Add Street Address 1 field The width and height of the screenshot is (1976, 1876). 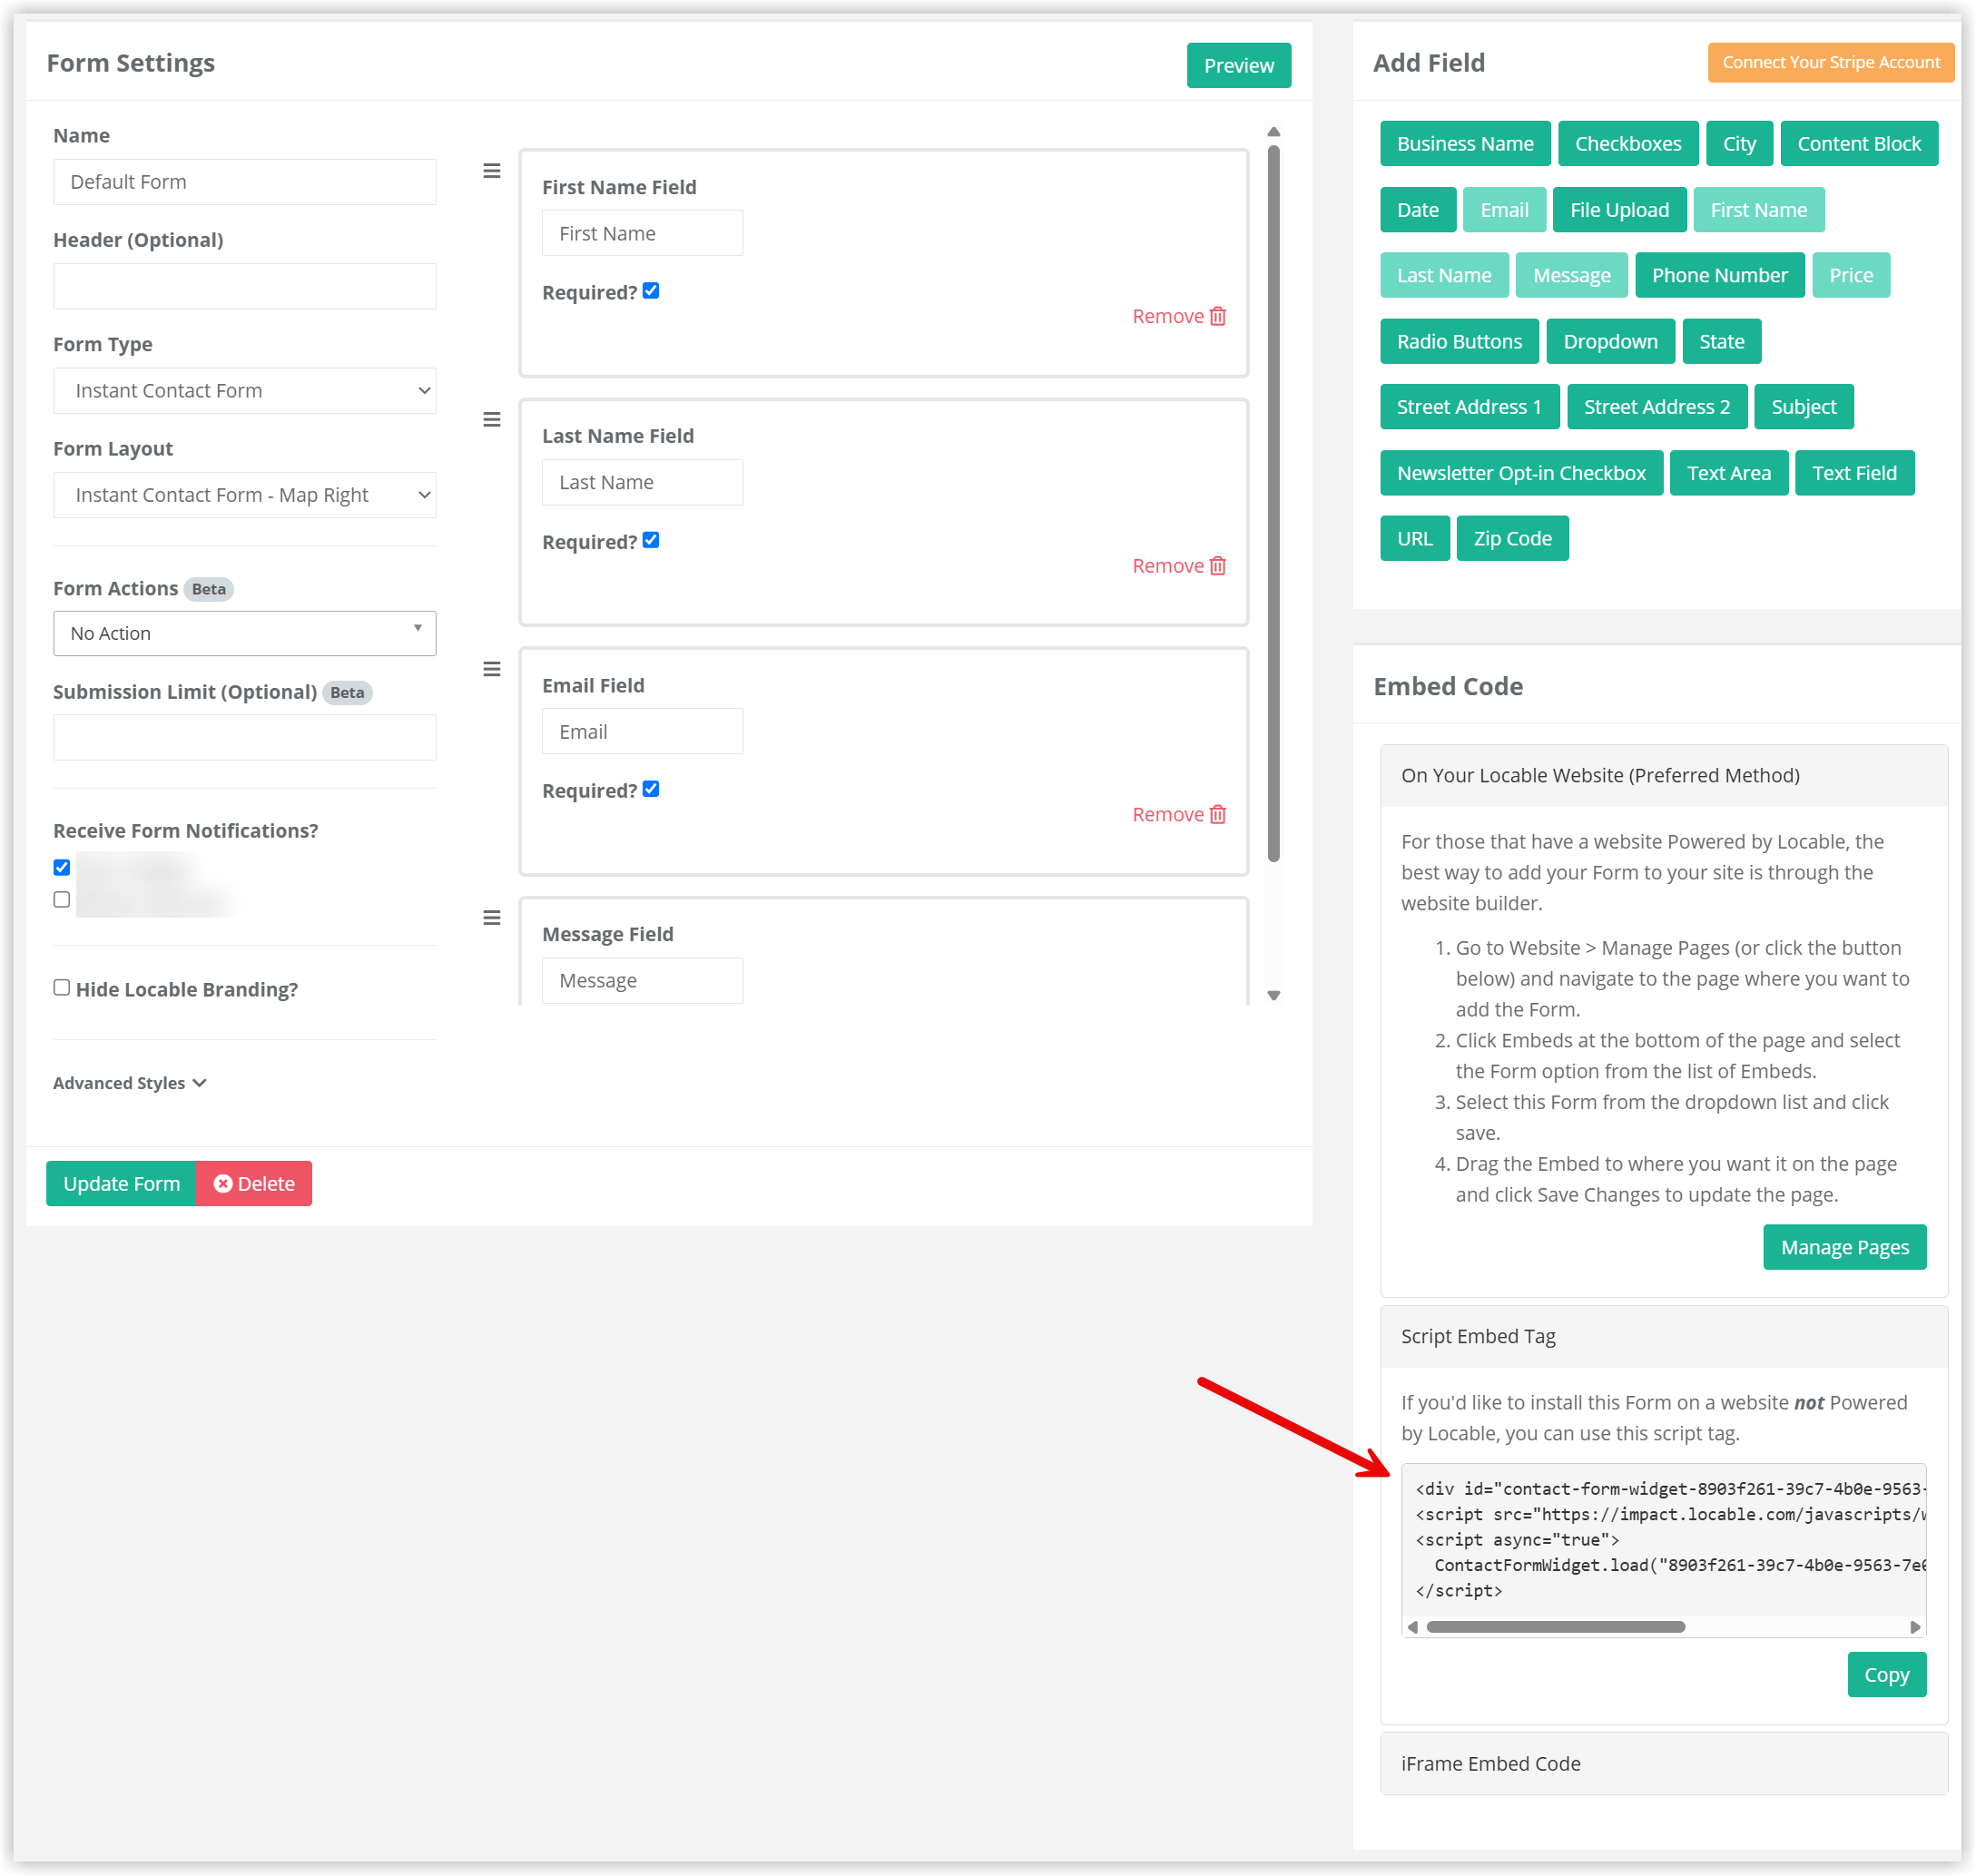point(1470,407)
